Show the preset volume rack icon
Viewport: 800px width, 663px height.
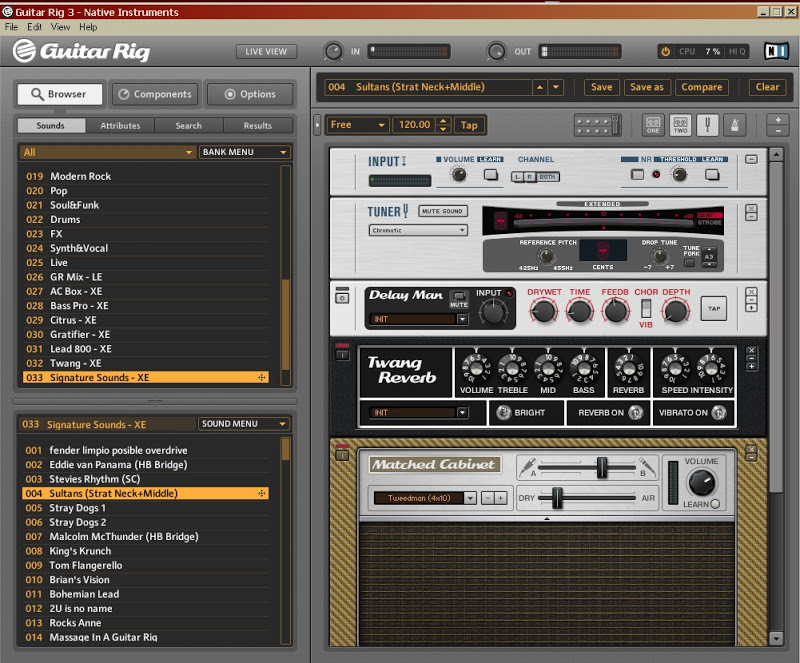point(598,125)
